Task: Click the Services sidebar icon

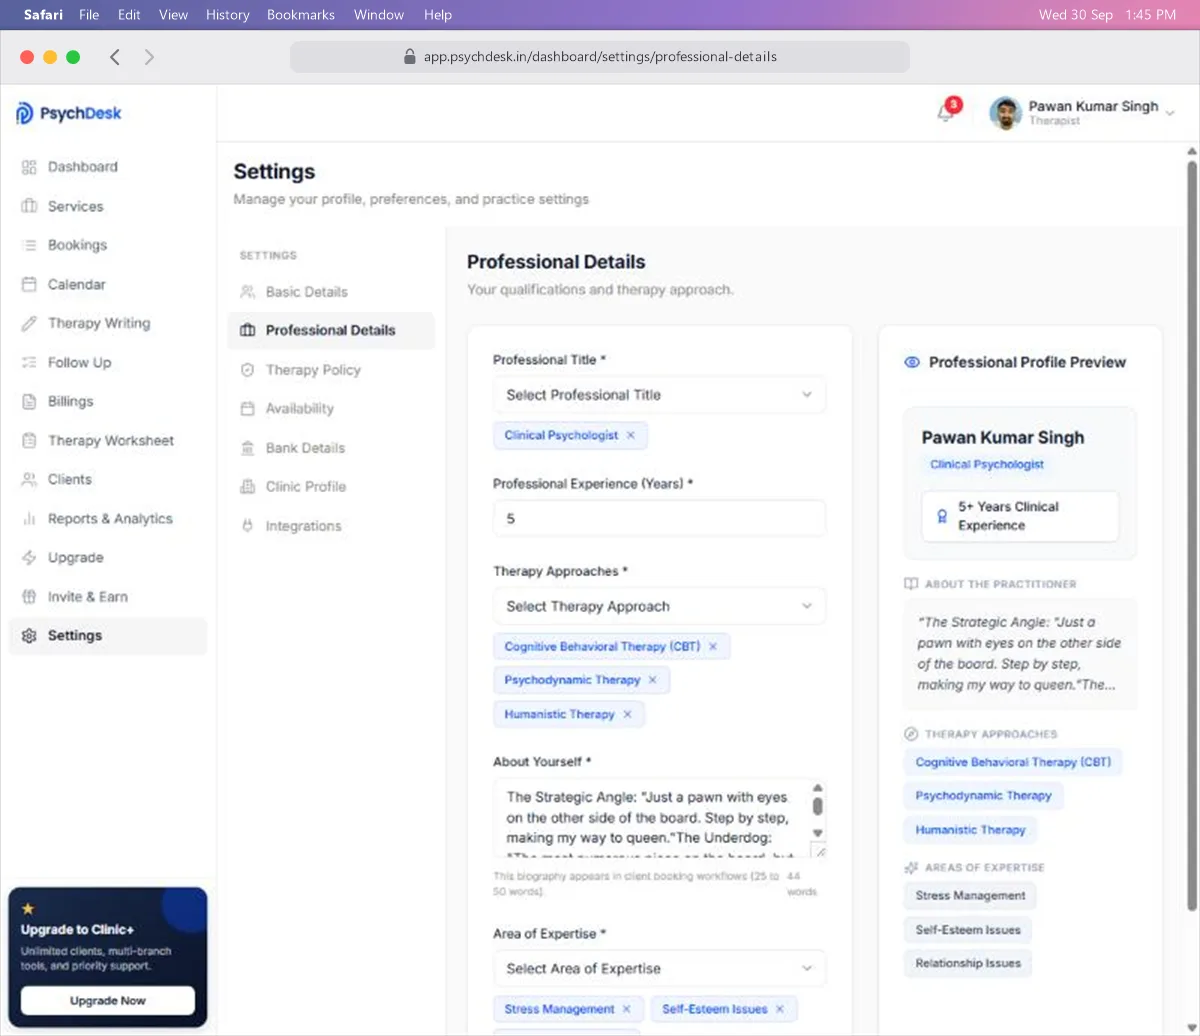Action: pos(29,206)
